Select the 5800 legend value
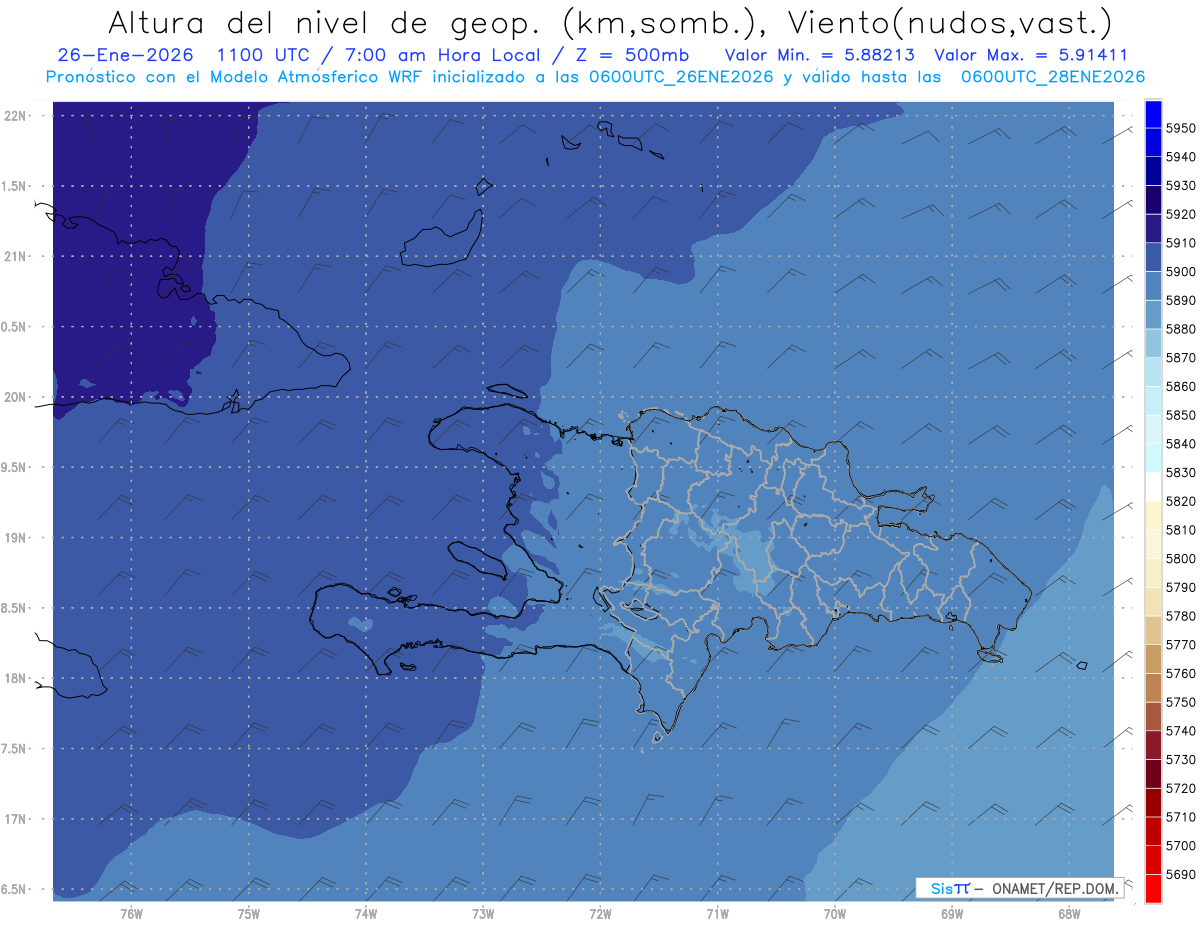1200x927 pixels. point(1180,559)
